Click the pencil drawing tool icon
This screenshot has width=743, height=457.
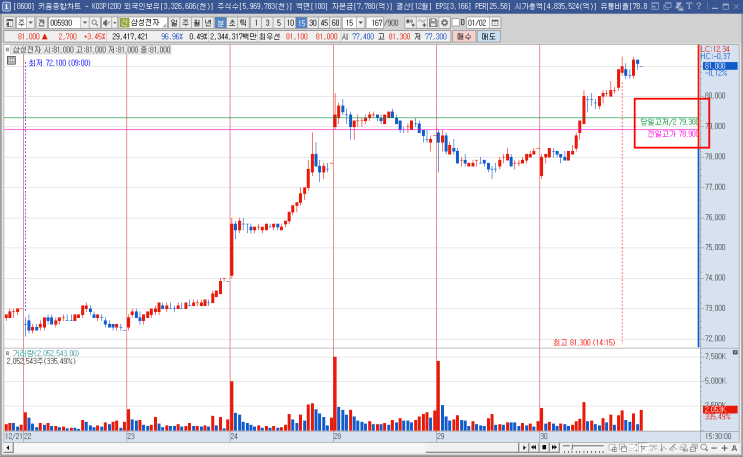click(x=673, y=448)
